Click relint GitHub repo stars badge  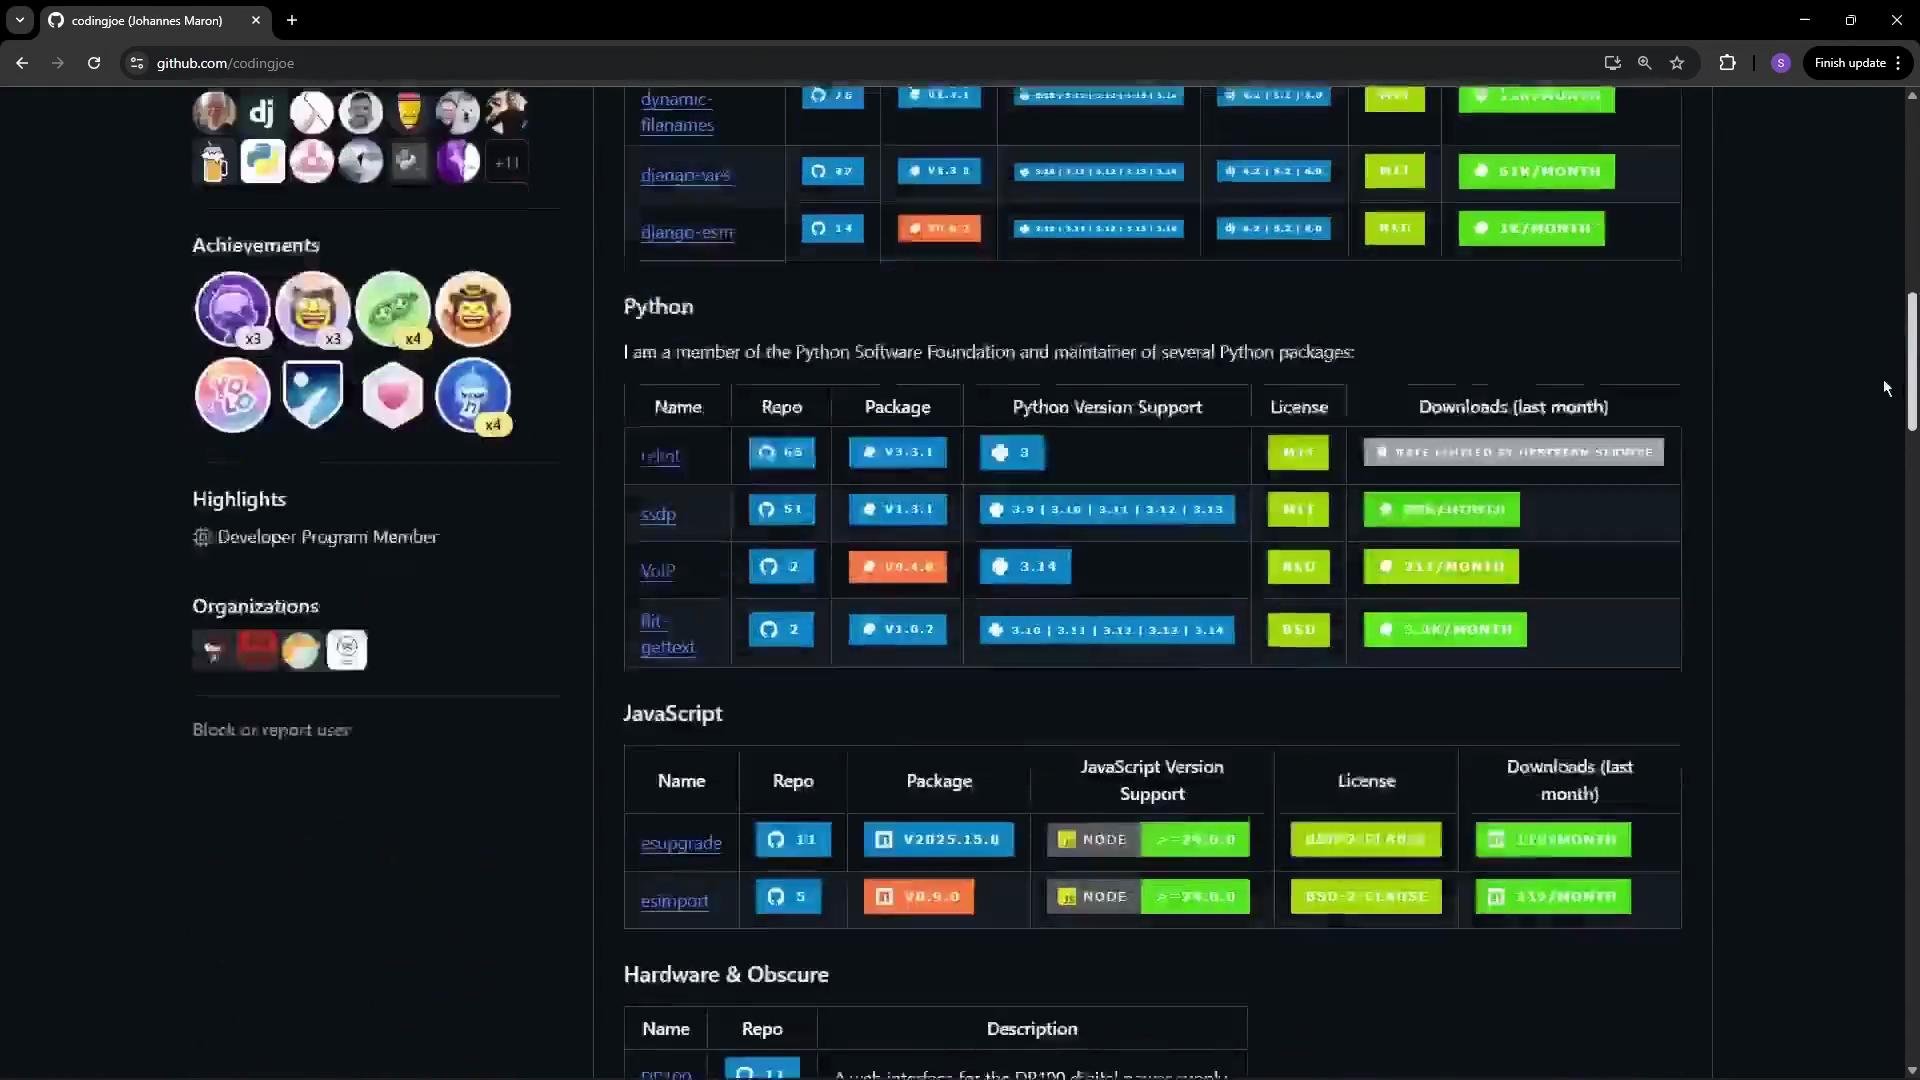[781, 452]
